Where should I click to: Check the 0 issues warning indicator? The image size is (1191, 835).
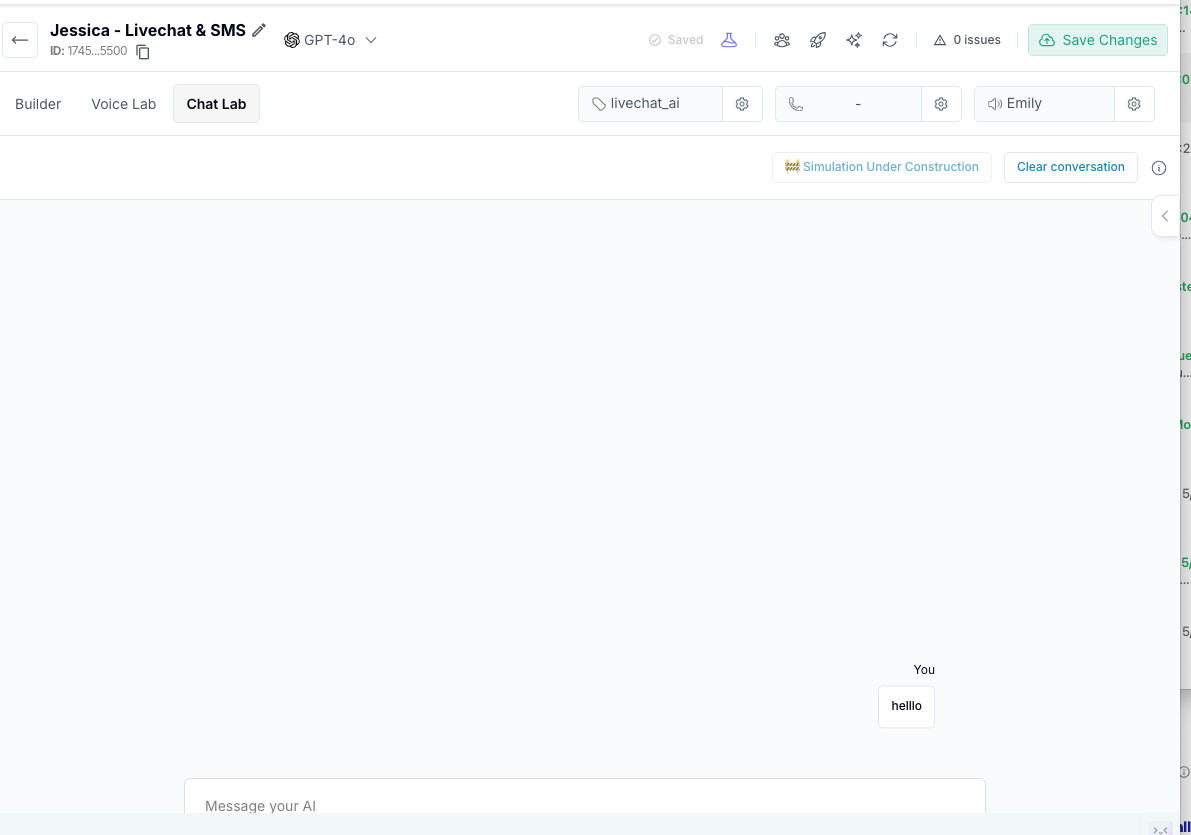pos(966,39)
